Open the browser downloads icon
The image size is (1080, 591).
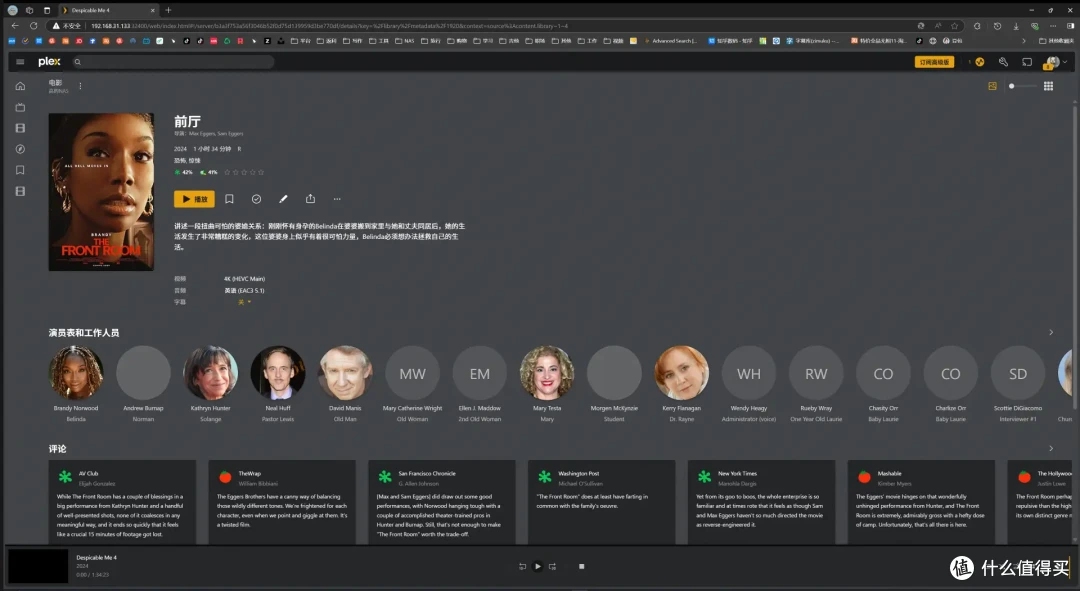[x=1016, y=25]
